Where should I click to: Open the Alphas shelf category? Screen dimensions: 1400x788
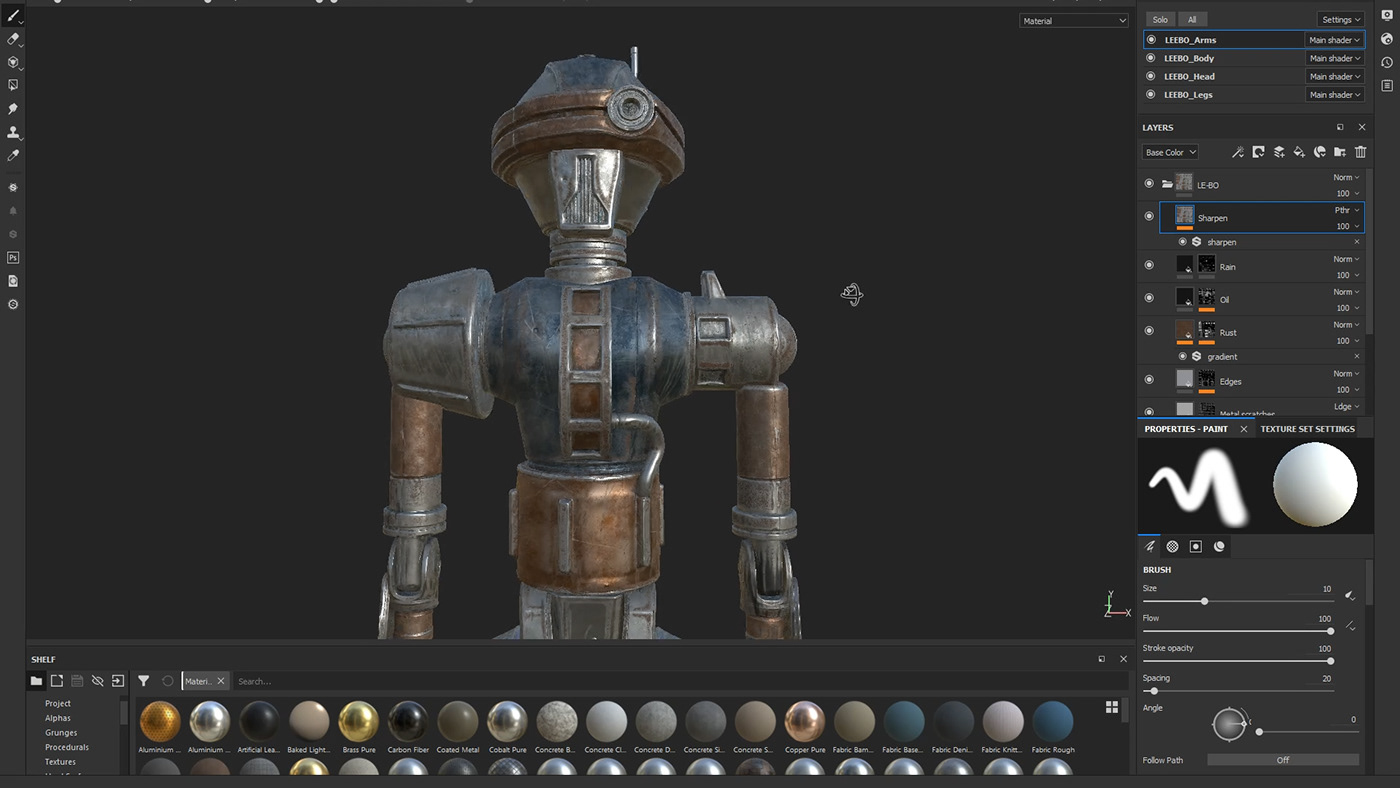58,718
